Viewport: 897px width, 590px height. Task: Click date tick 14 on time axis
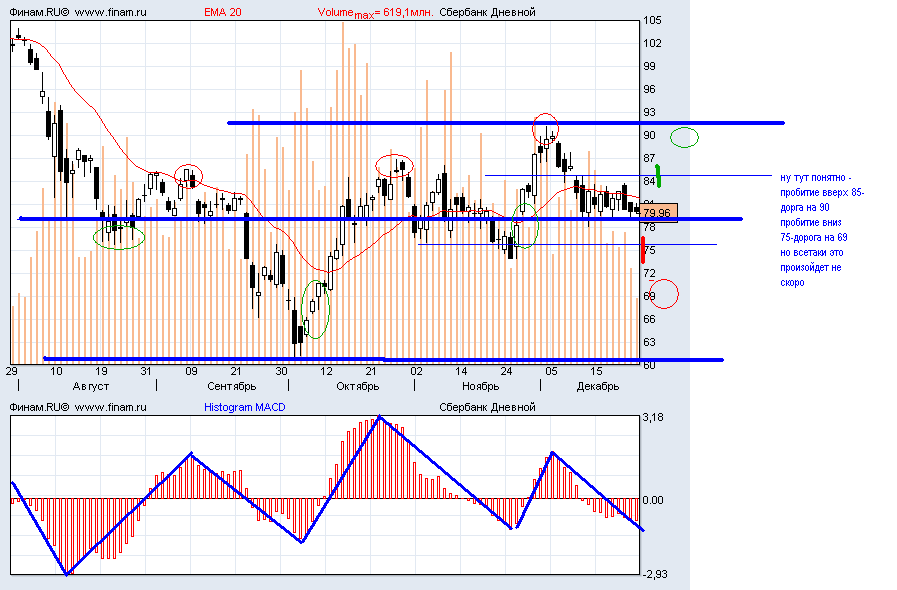(x=461, y=371)
